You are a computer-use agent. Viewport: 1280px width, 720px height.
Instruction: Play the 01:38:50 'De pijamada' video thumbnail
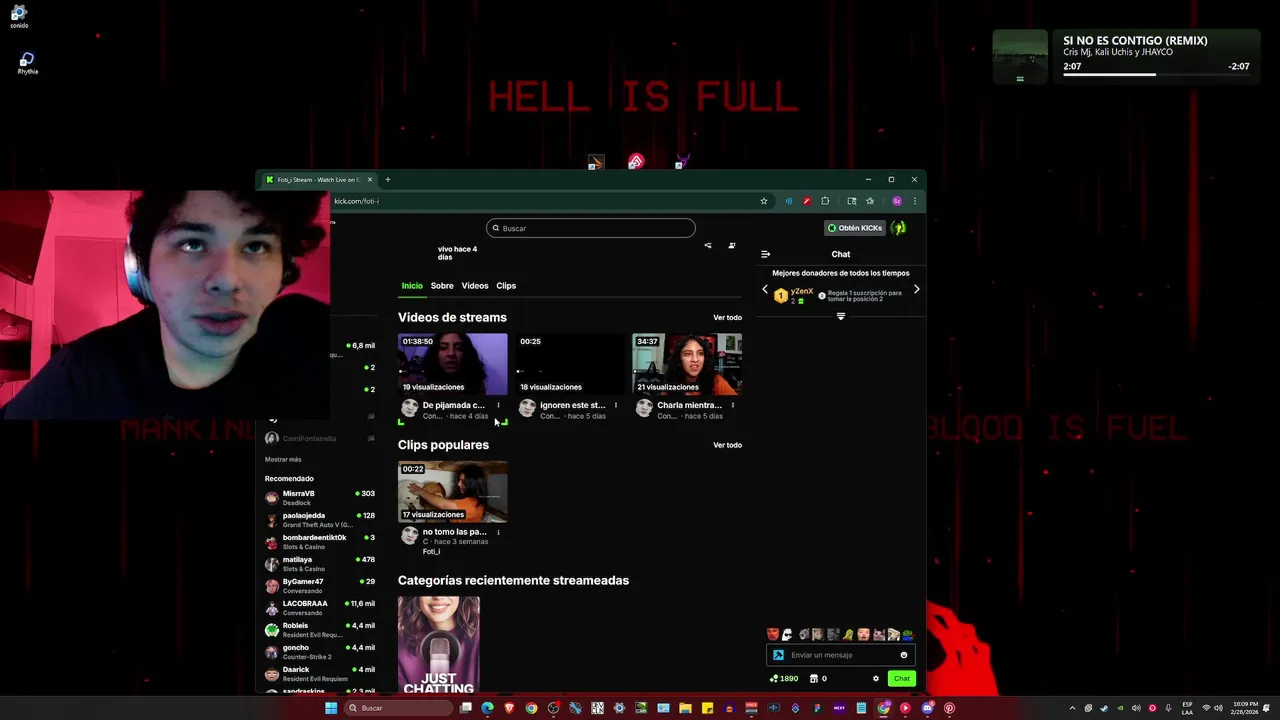pyautogui.click(x=452, y=364)
